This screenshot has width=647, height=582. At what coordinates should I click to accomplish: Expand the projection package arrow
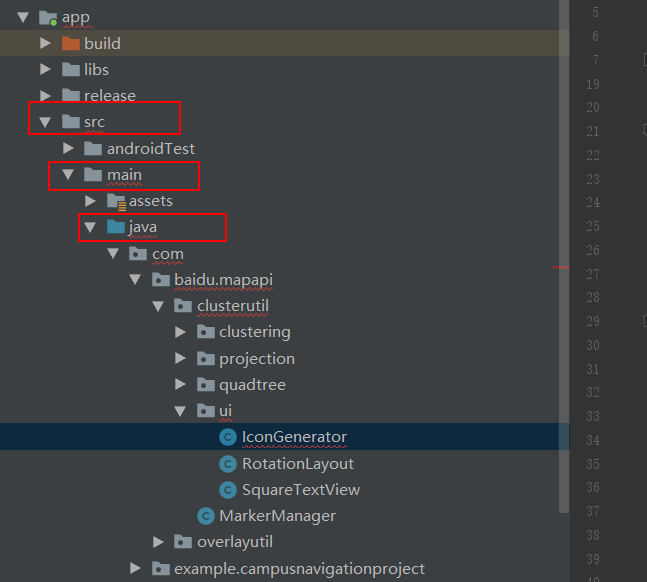point(180,358)
